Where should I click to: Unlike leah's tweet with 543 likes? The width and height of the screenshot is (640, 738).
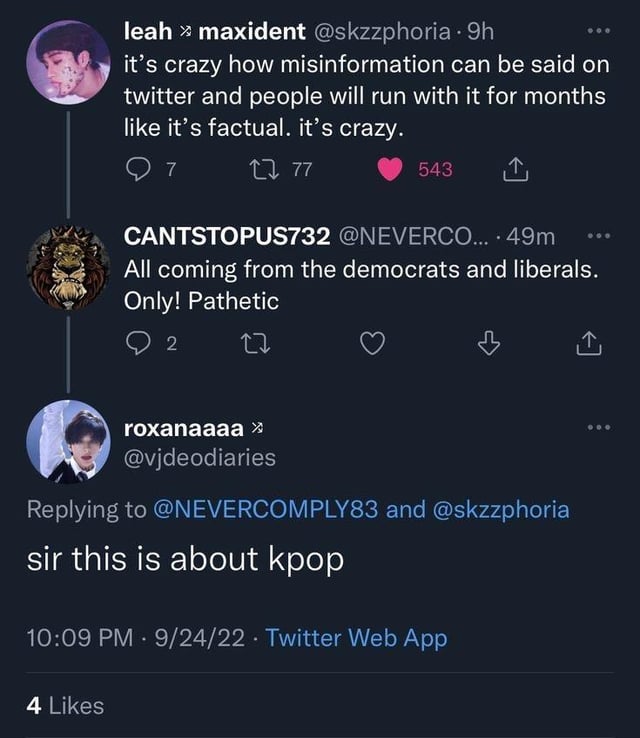(389, 170)
